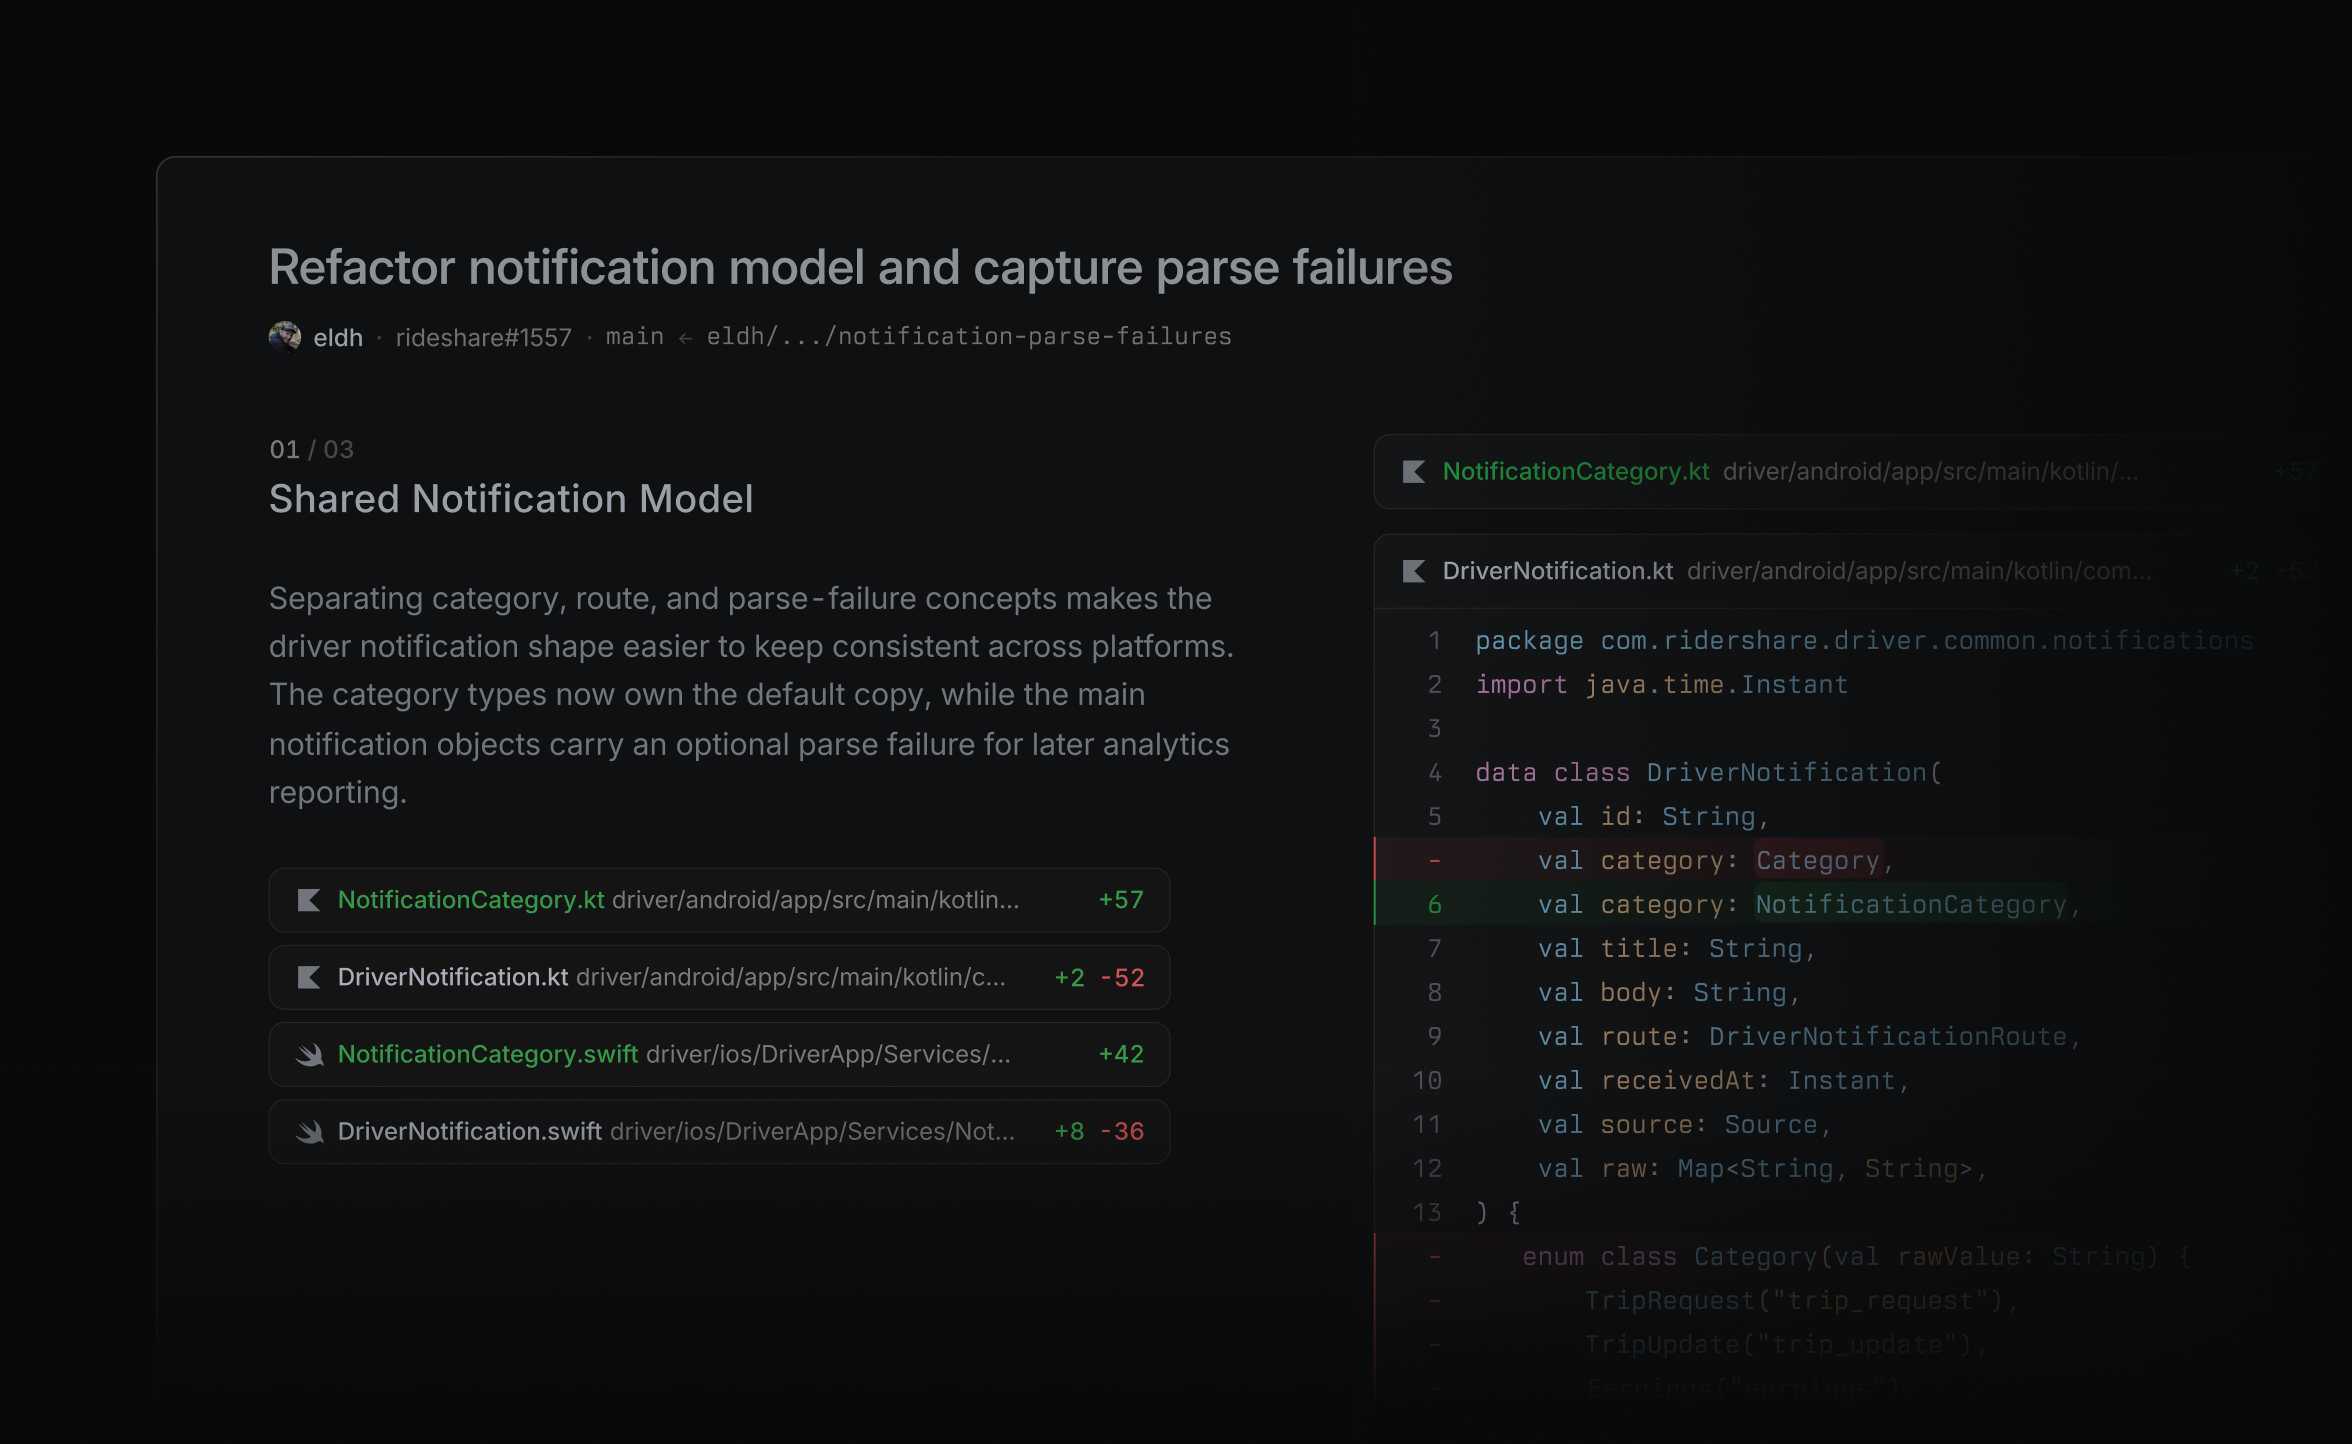
Task: Click line number 6 in the diff gutter
Action: pos(1435,905)
